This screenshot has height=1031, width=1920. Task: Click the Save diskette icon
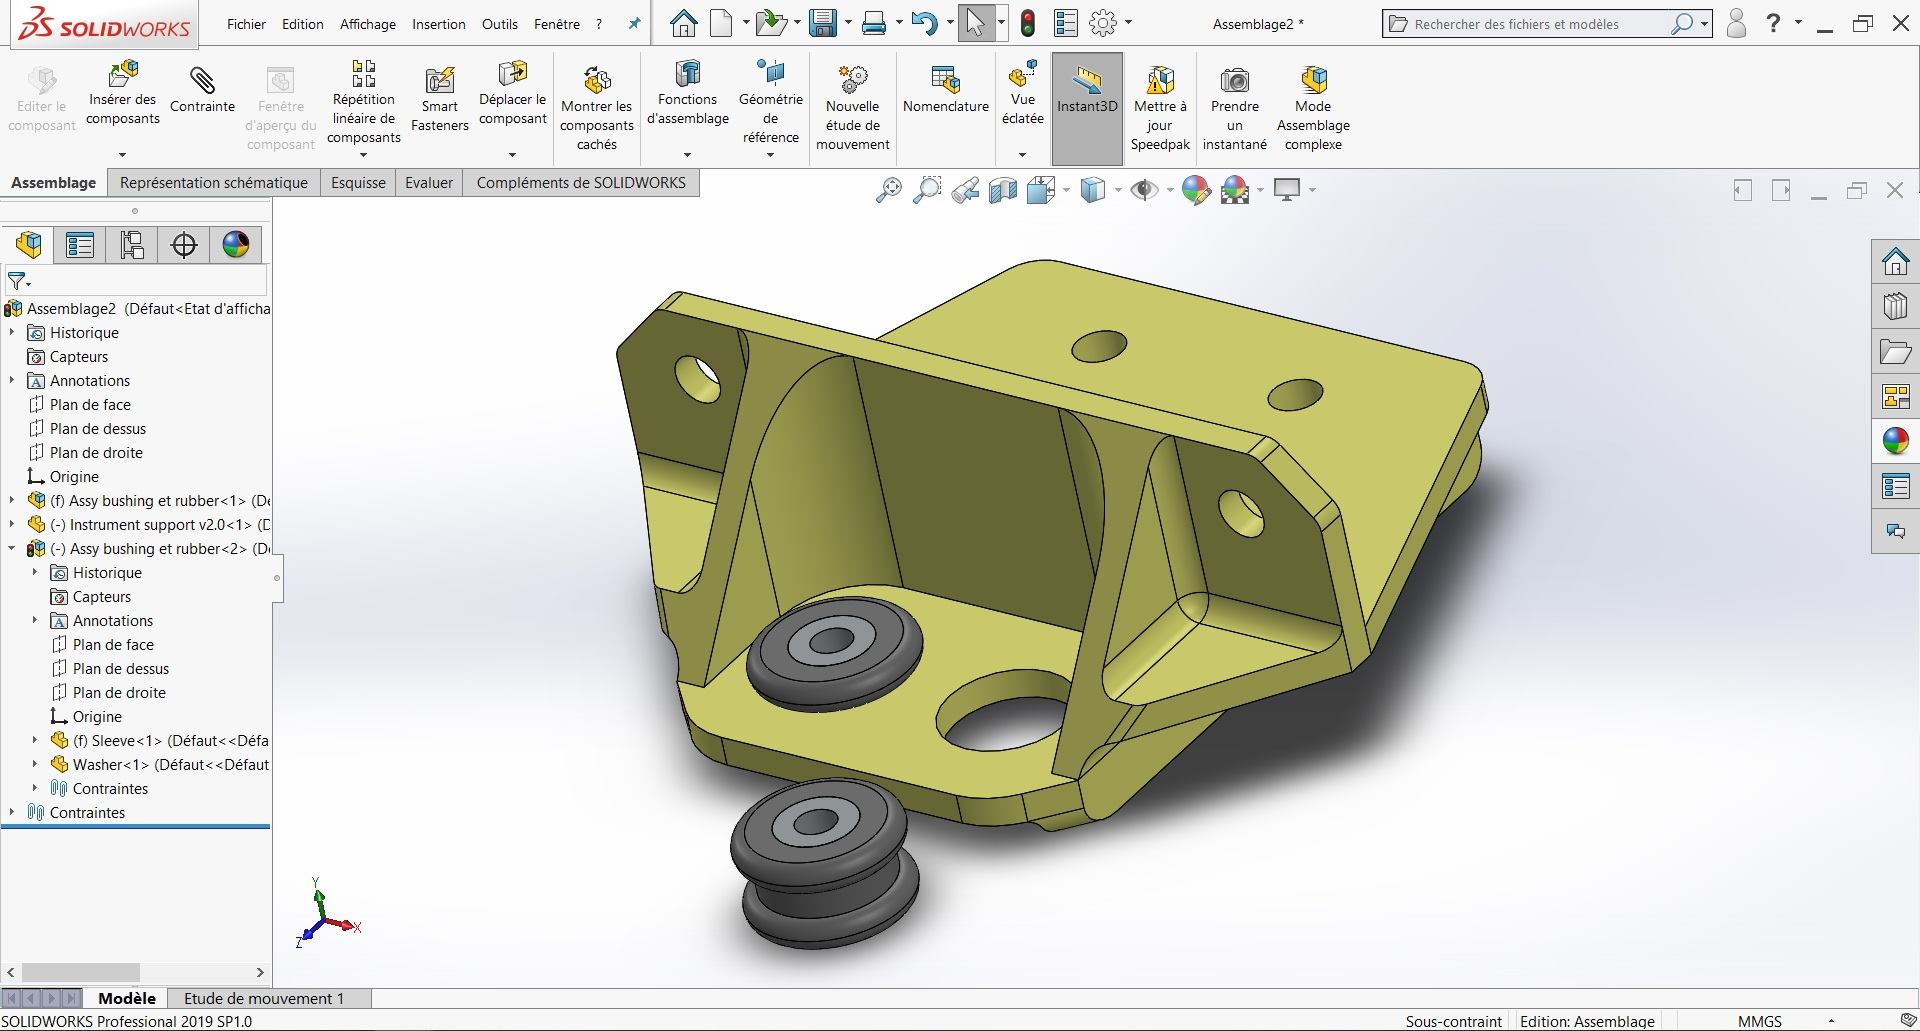pyautogui.click(x=822, y=23)
